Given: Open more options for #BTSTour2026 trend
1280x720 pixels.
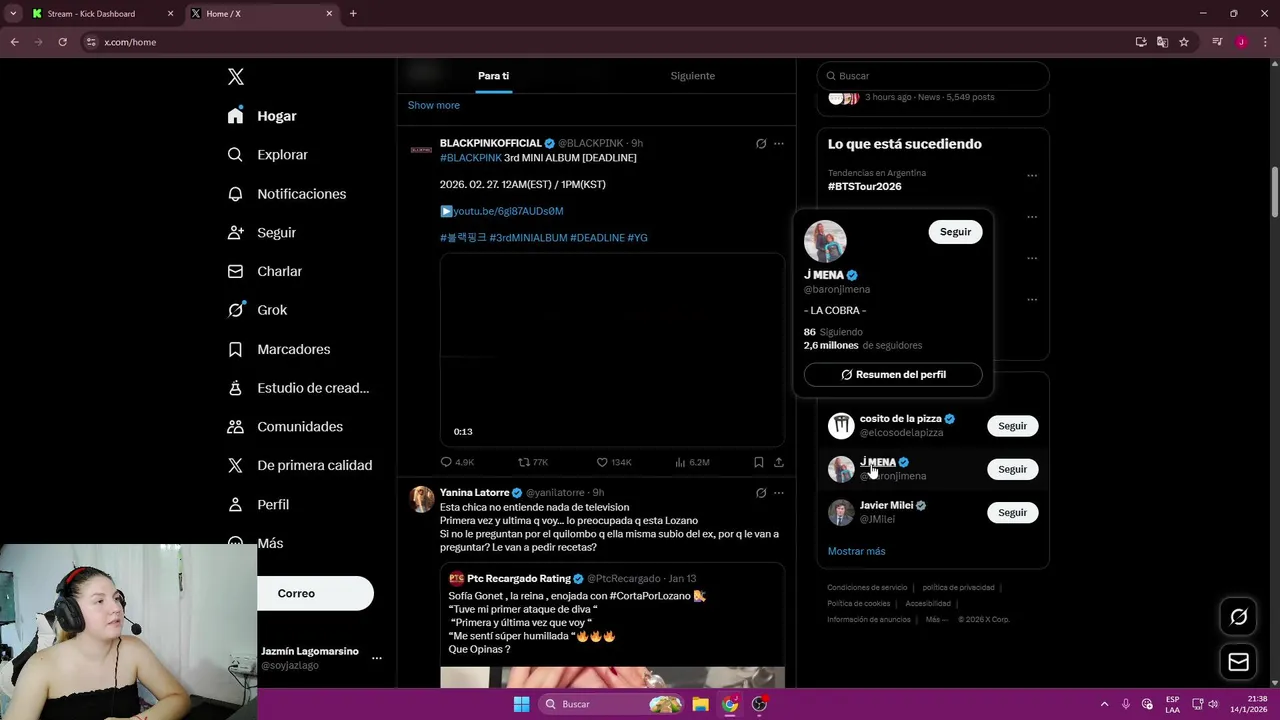Looking at the screenshot, I should click(1032, 176).
